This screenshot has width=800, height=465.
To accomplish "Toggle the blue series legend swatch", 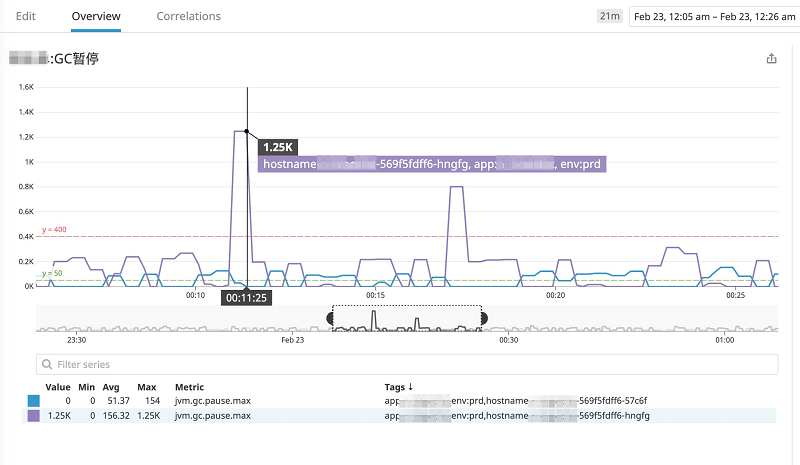I will (x=34, y=401).
